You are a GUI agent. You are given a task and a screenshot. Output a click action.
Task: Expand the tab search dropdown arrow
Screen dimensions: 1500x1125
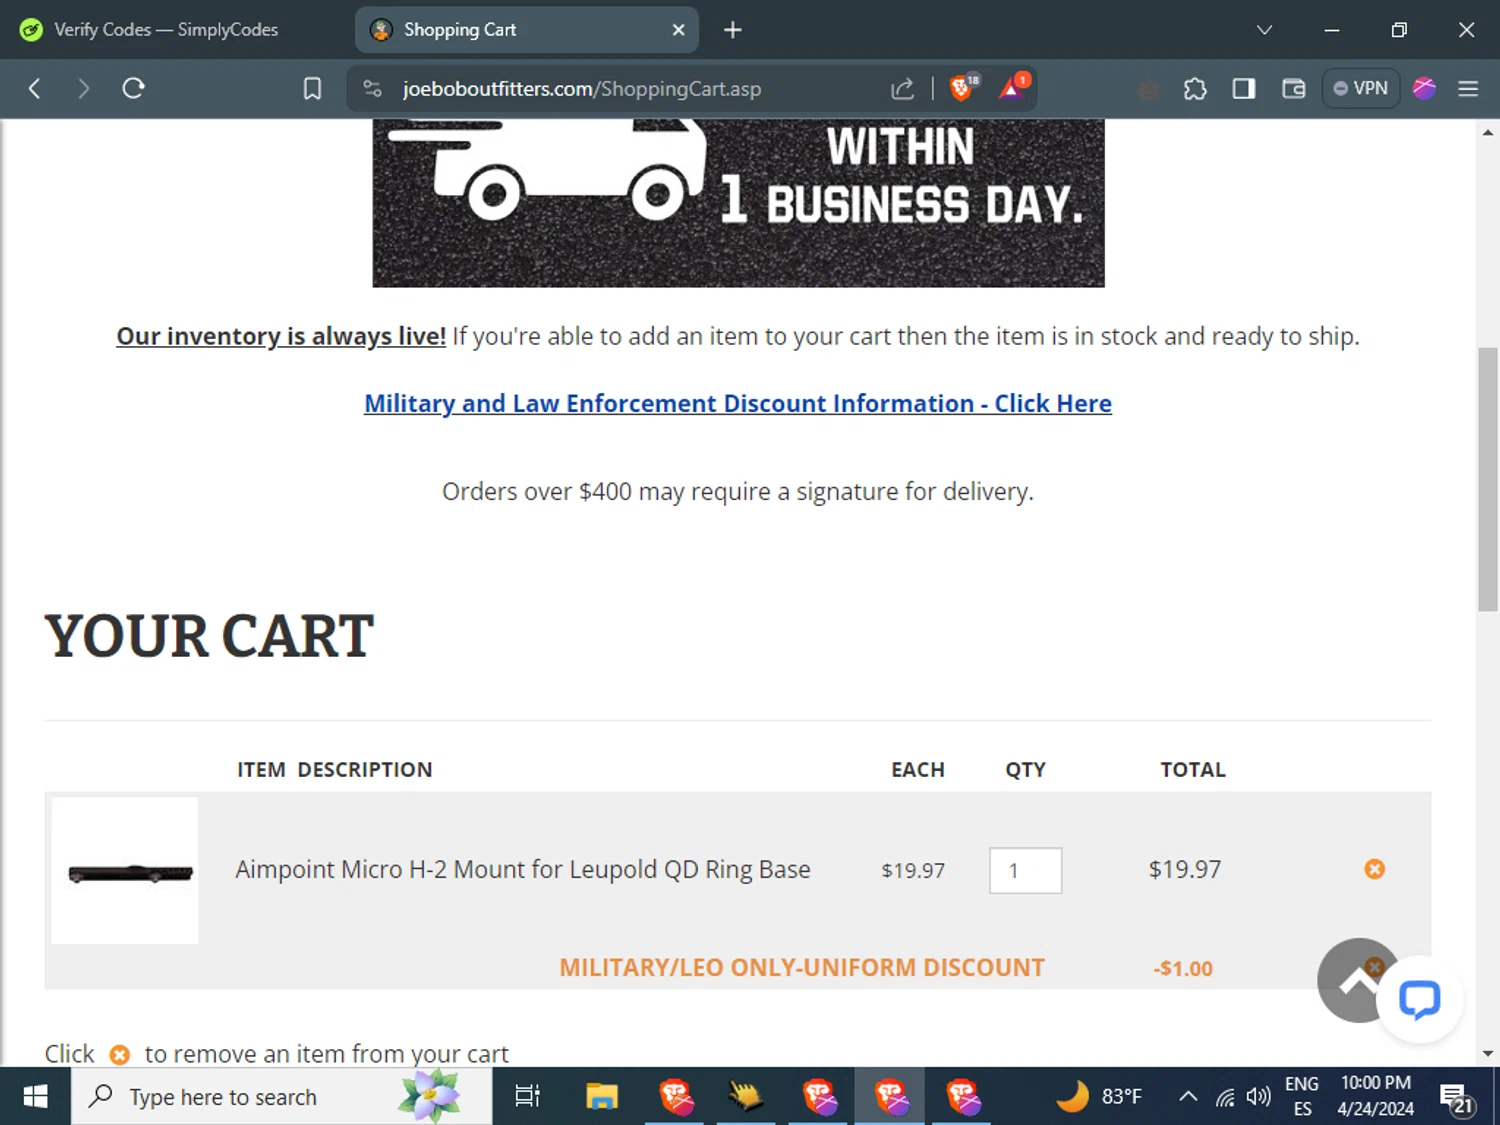pyautogui.click(x=1264, y=30)
